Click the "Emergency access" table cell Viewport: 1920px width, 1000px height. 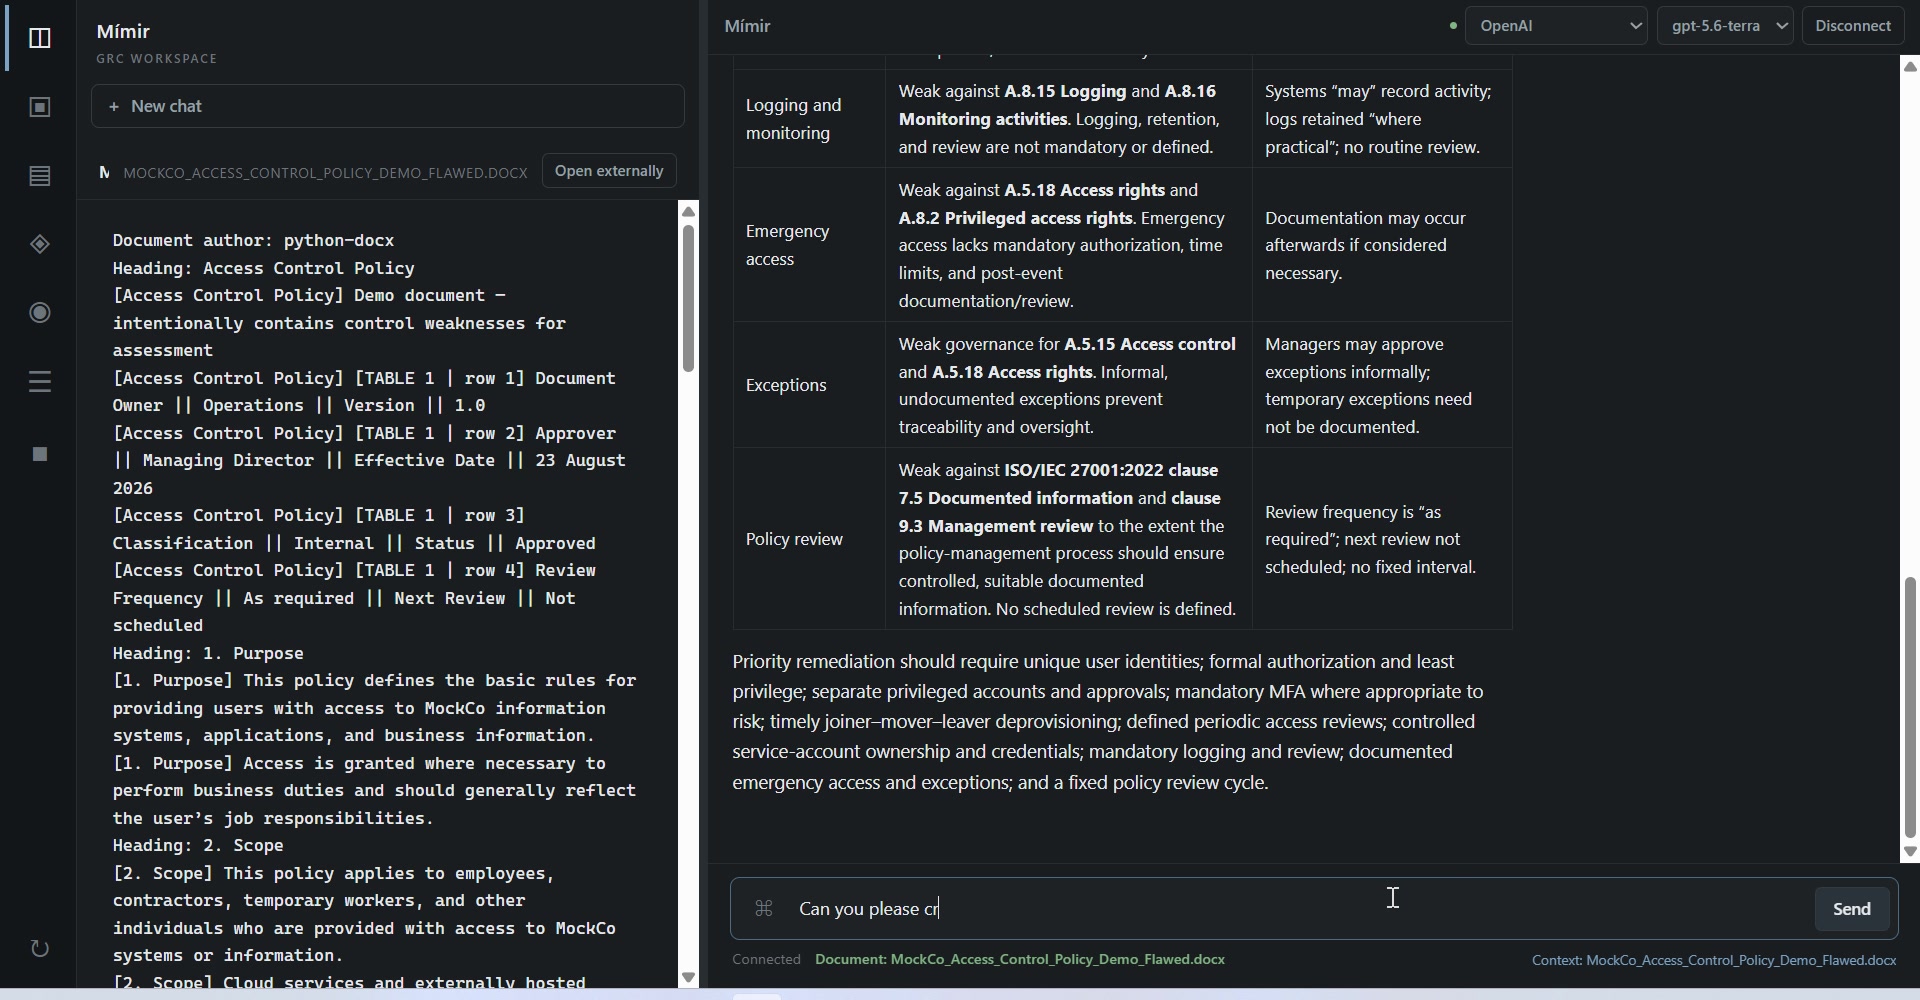pyautogui.click(x=809, y=245)
